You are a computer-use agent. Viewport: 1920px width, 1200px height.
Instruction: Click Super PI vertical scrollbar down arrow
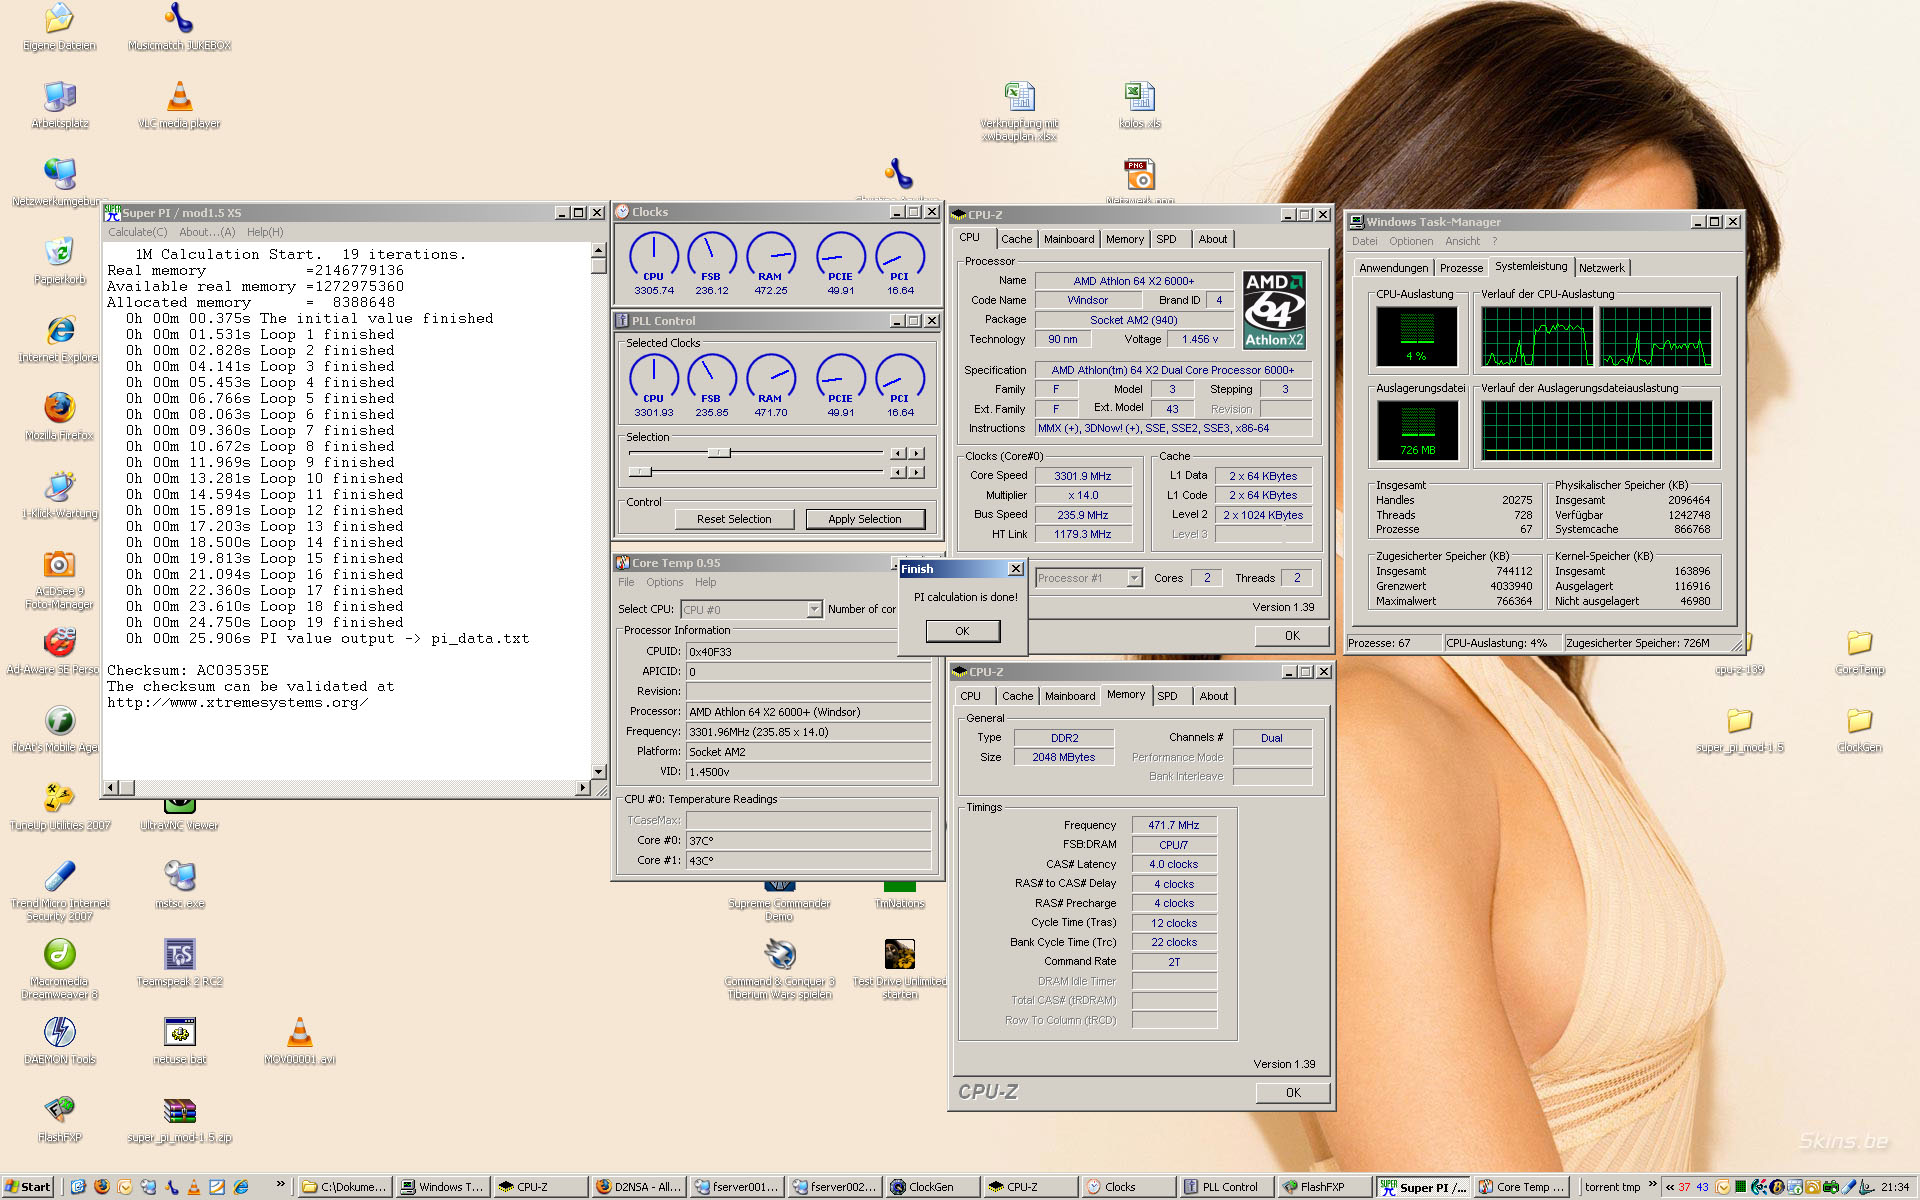tap(598, 772)
